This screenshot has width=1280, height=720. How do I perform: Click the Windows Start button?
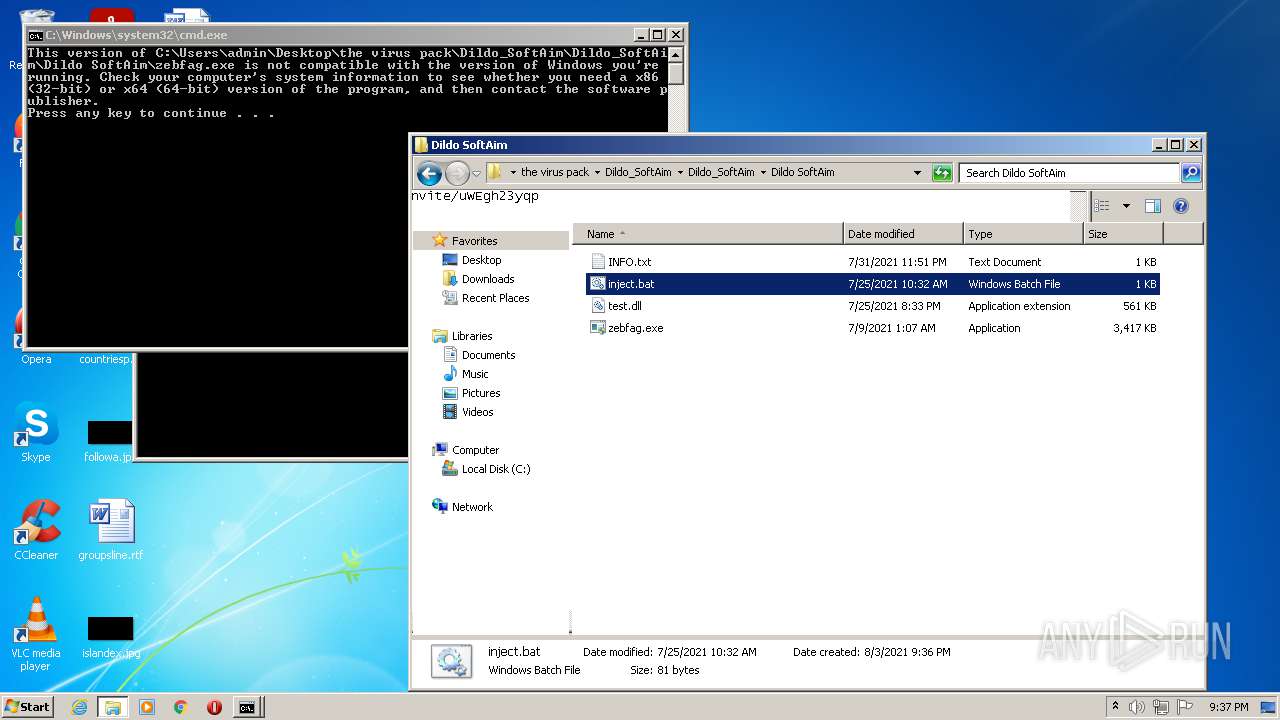pyautogui.click(x=27, y=707)
